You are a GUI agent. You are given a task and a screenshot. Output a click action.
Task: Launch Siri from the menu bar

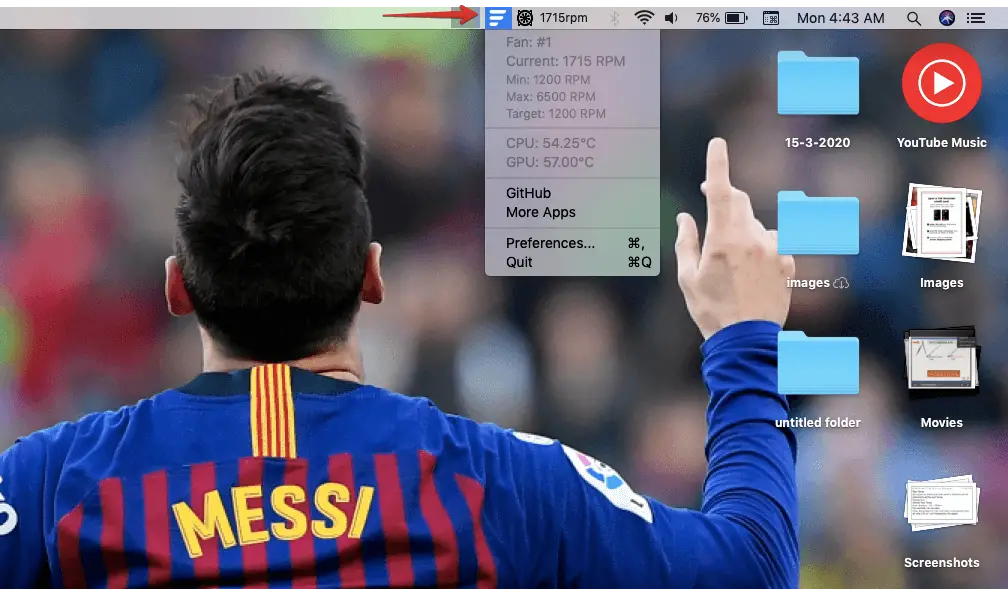(946, 18)
